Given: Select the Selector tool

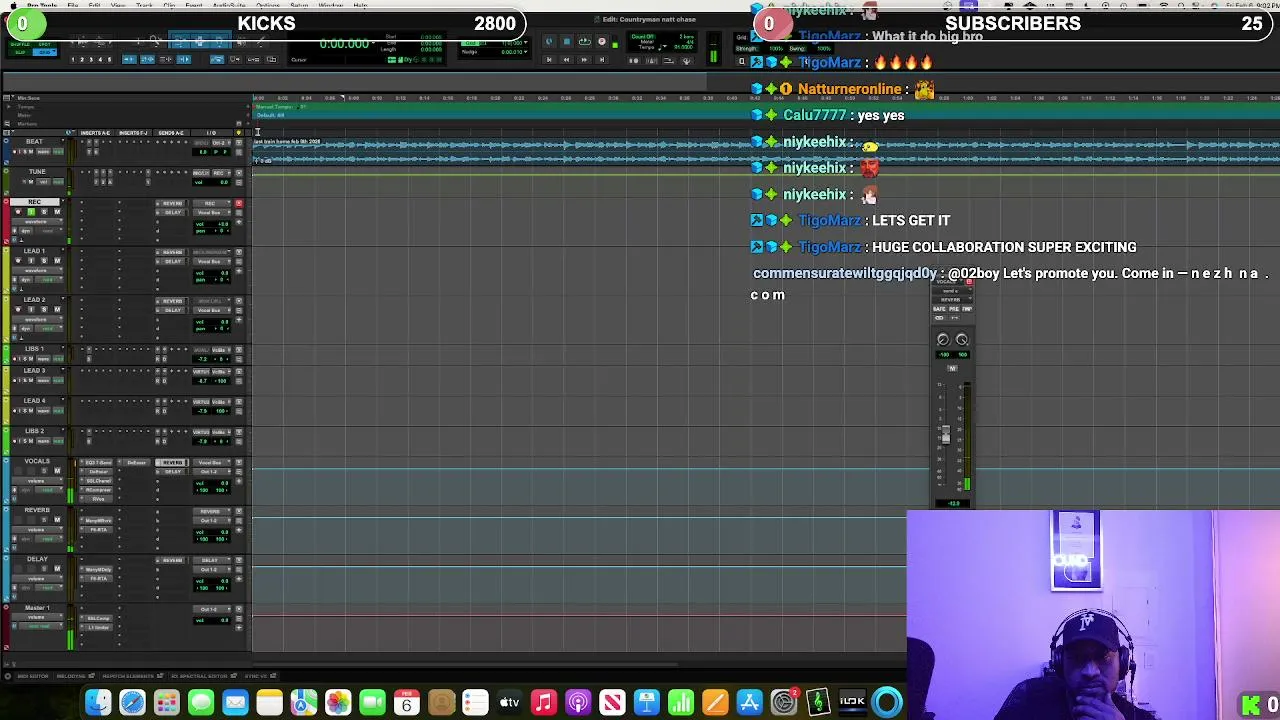Looking at the screenshot, I should tap(200, 41).
